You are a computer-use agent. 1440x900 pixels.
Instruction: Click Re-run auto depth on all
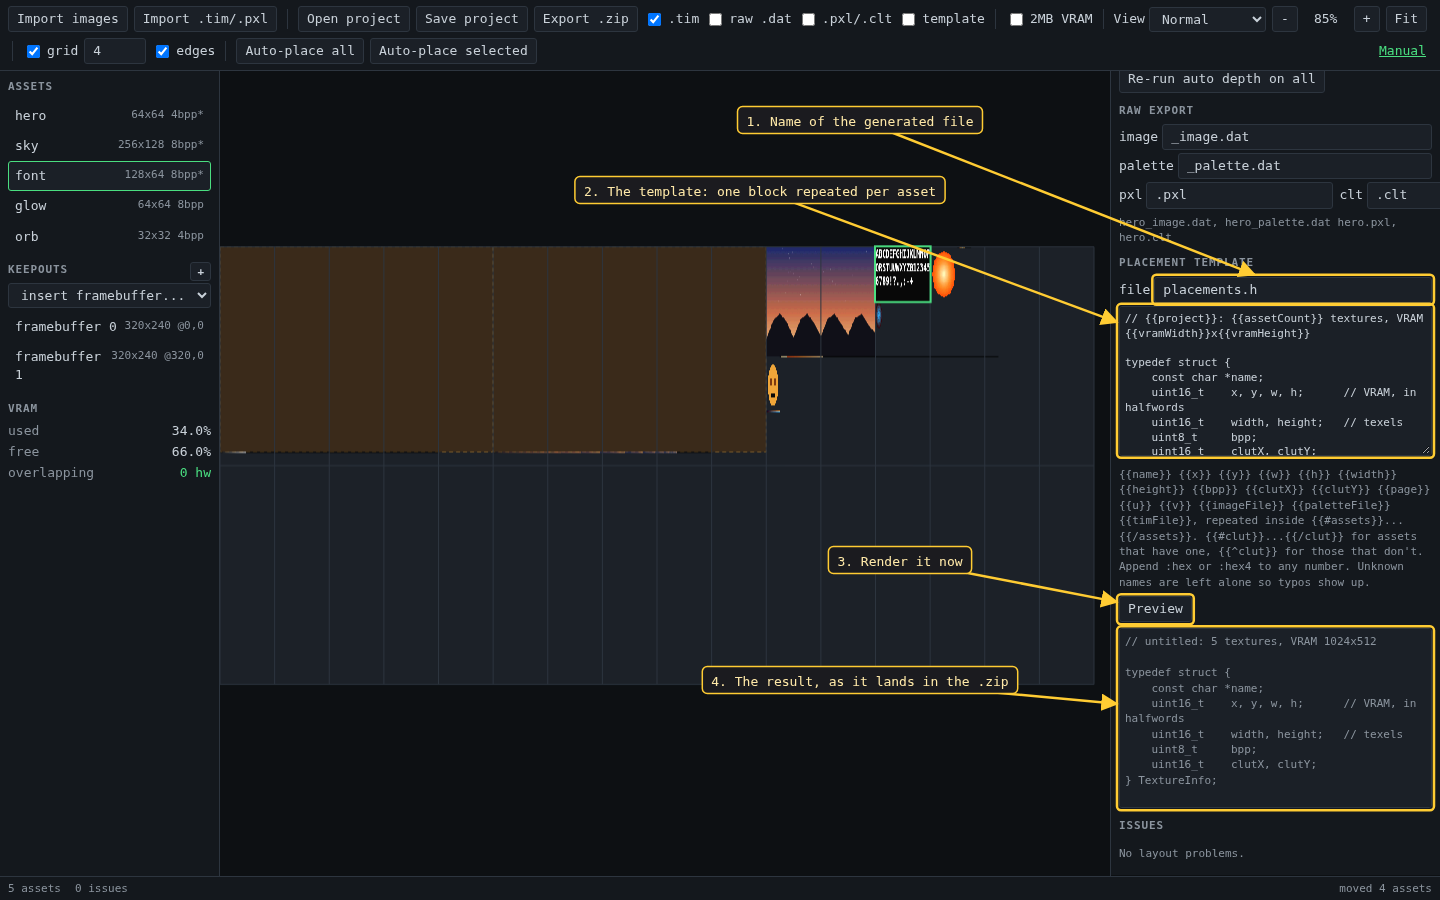[1221, 80]
